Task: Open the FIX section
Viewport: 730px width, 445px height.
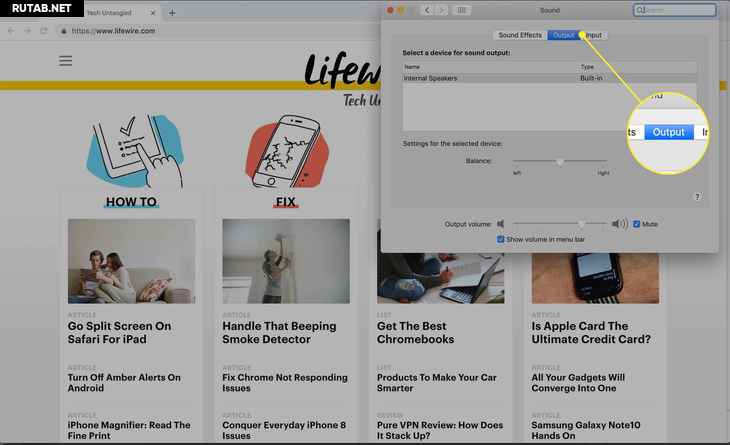Action: click(285, 202)
